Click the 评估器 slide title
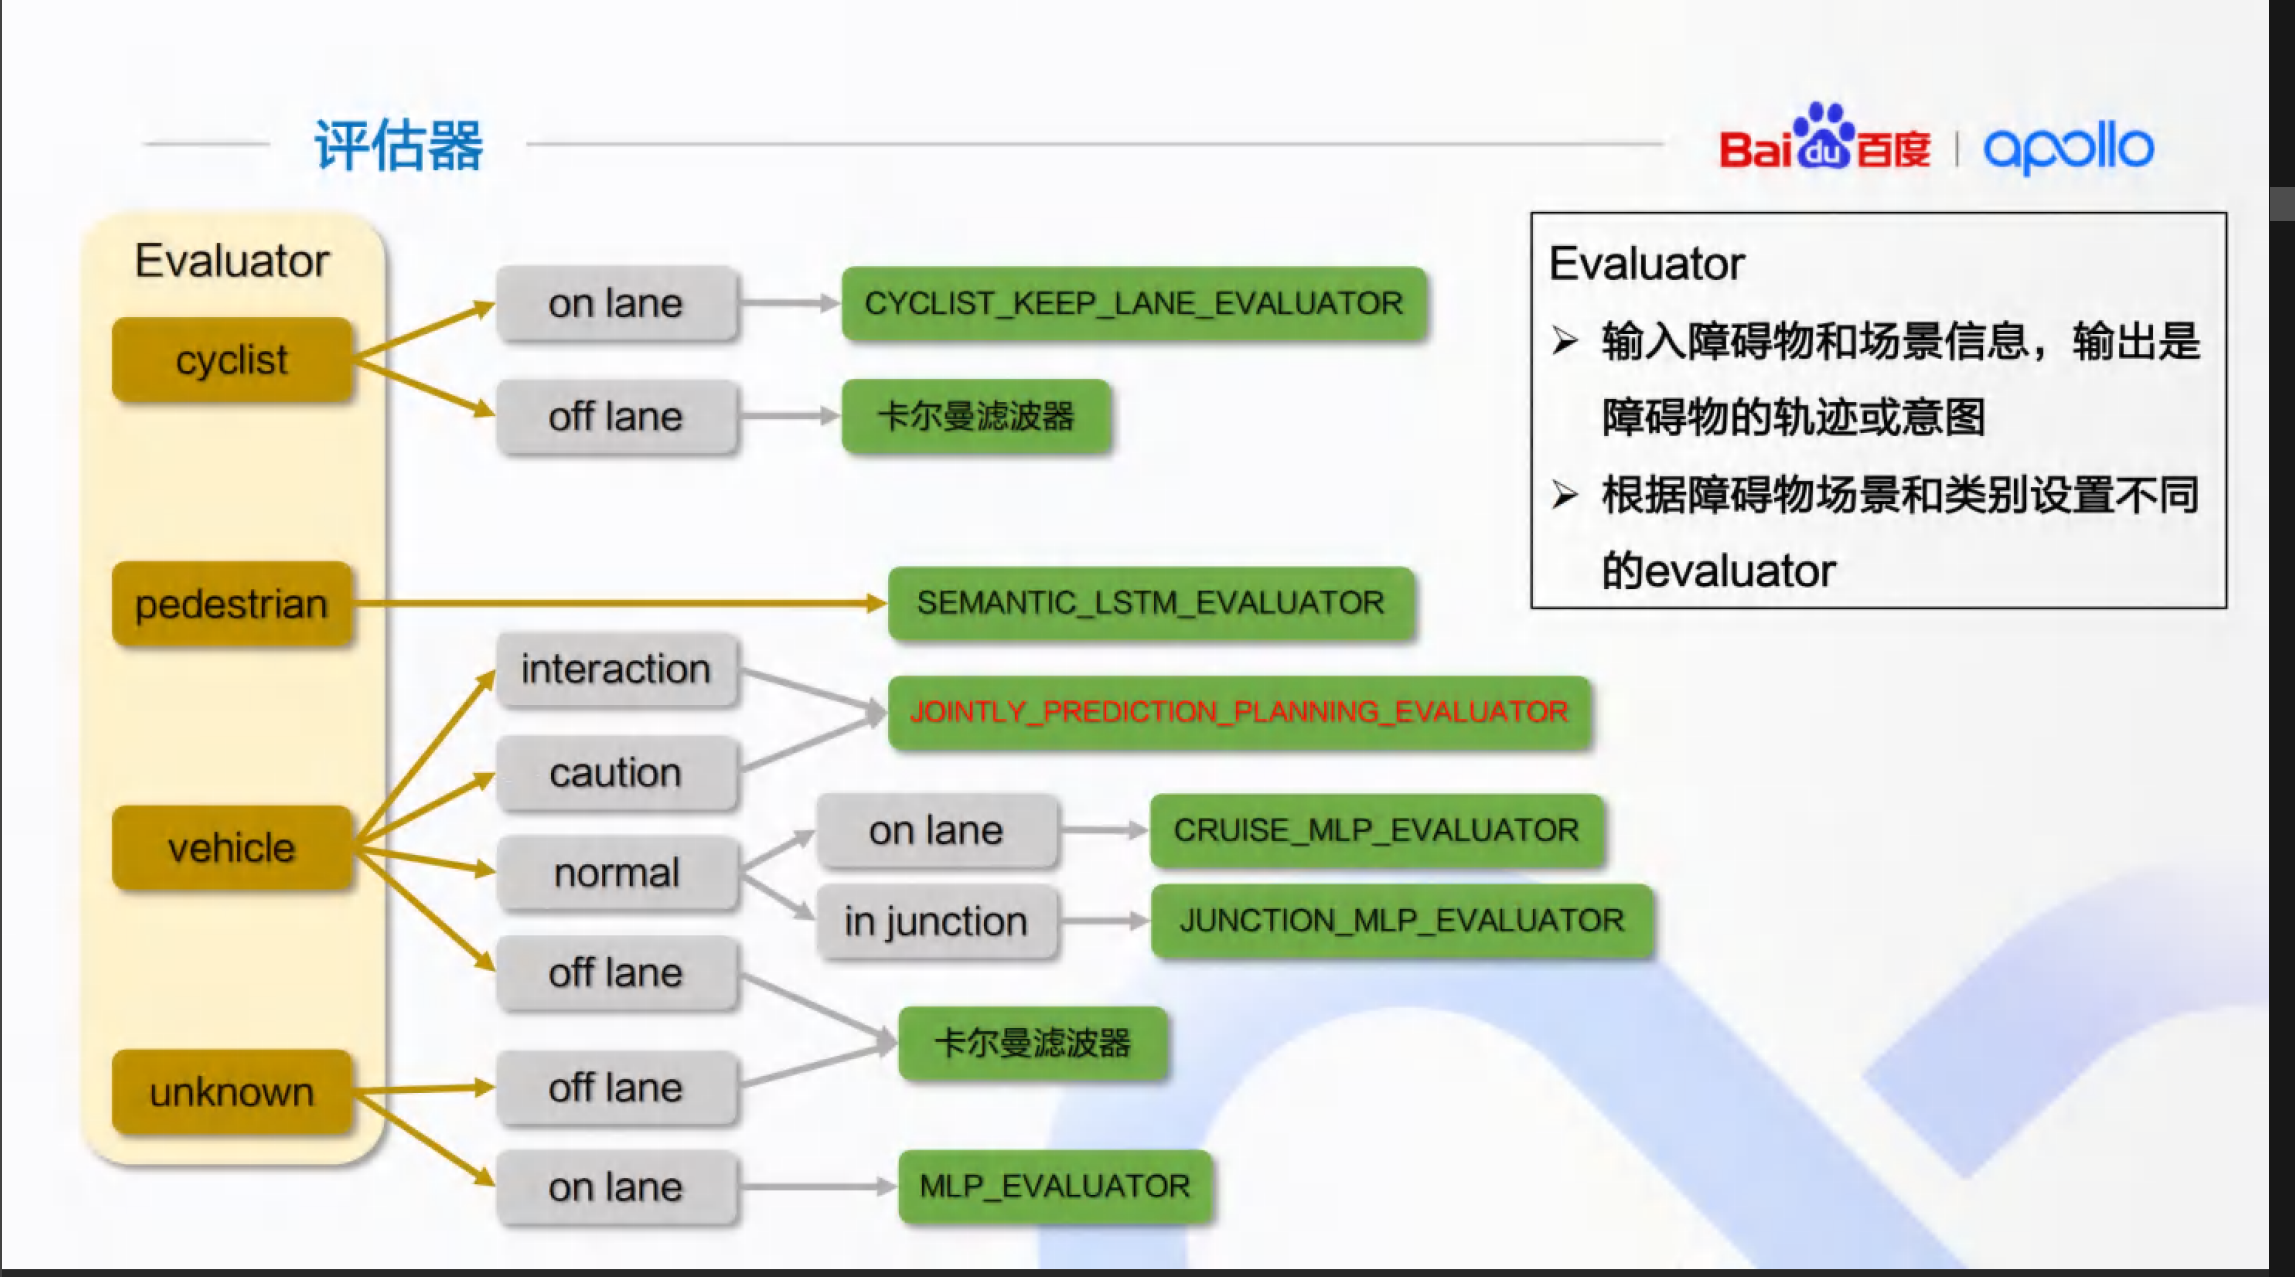The width and height of the screenshot is (2295, 1277). point(398,146)
